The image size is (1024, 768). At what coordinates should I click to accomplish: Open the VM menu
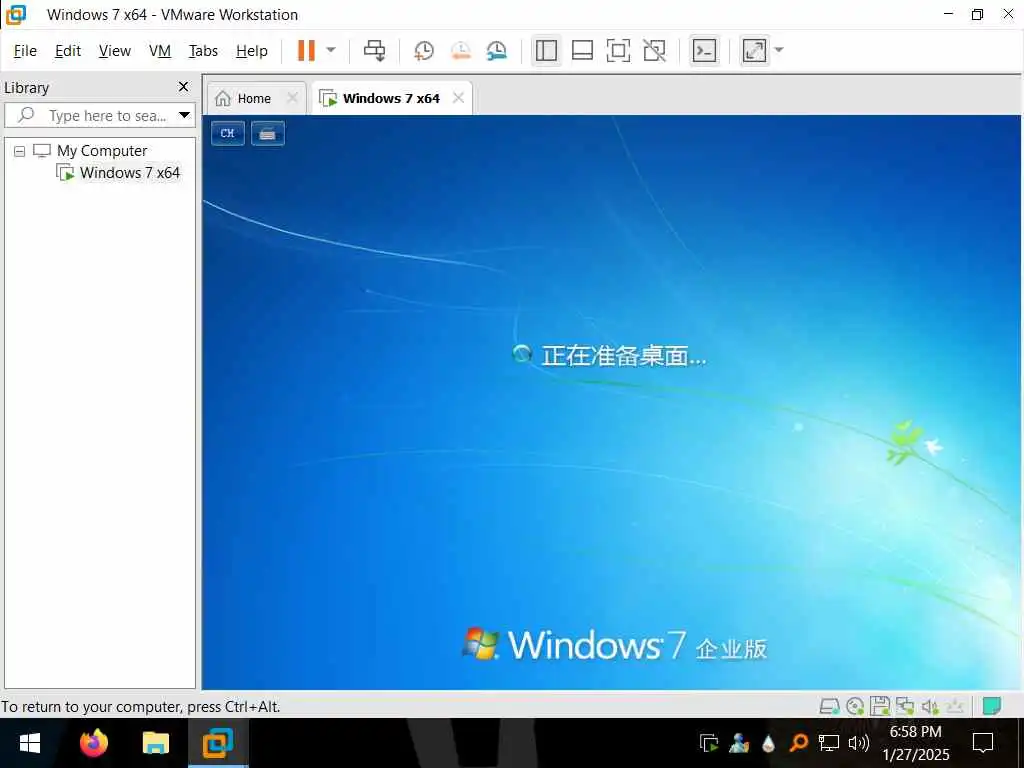(x=159, y=51)
